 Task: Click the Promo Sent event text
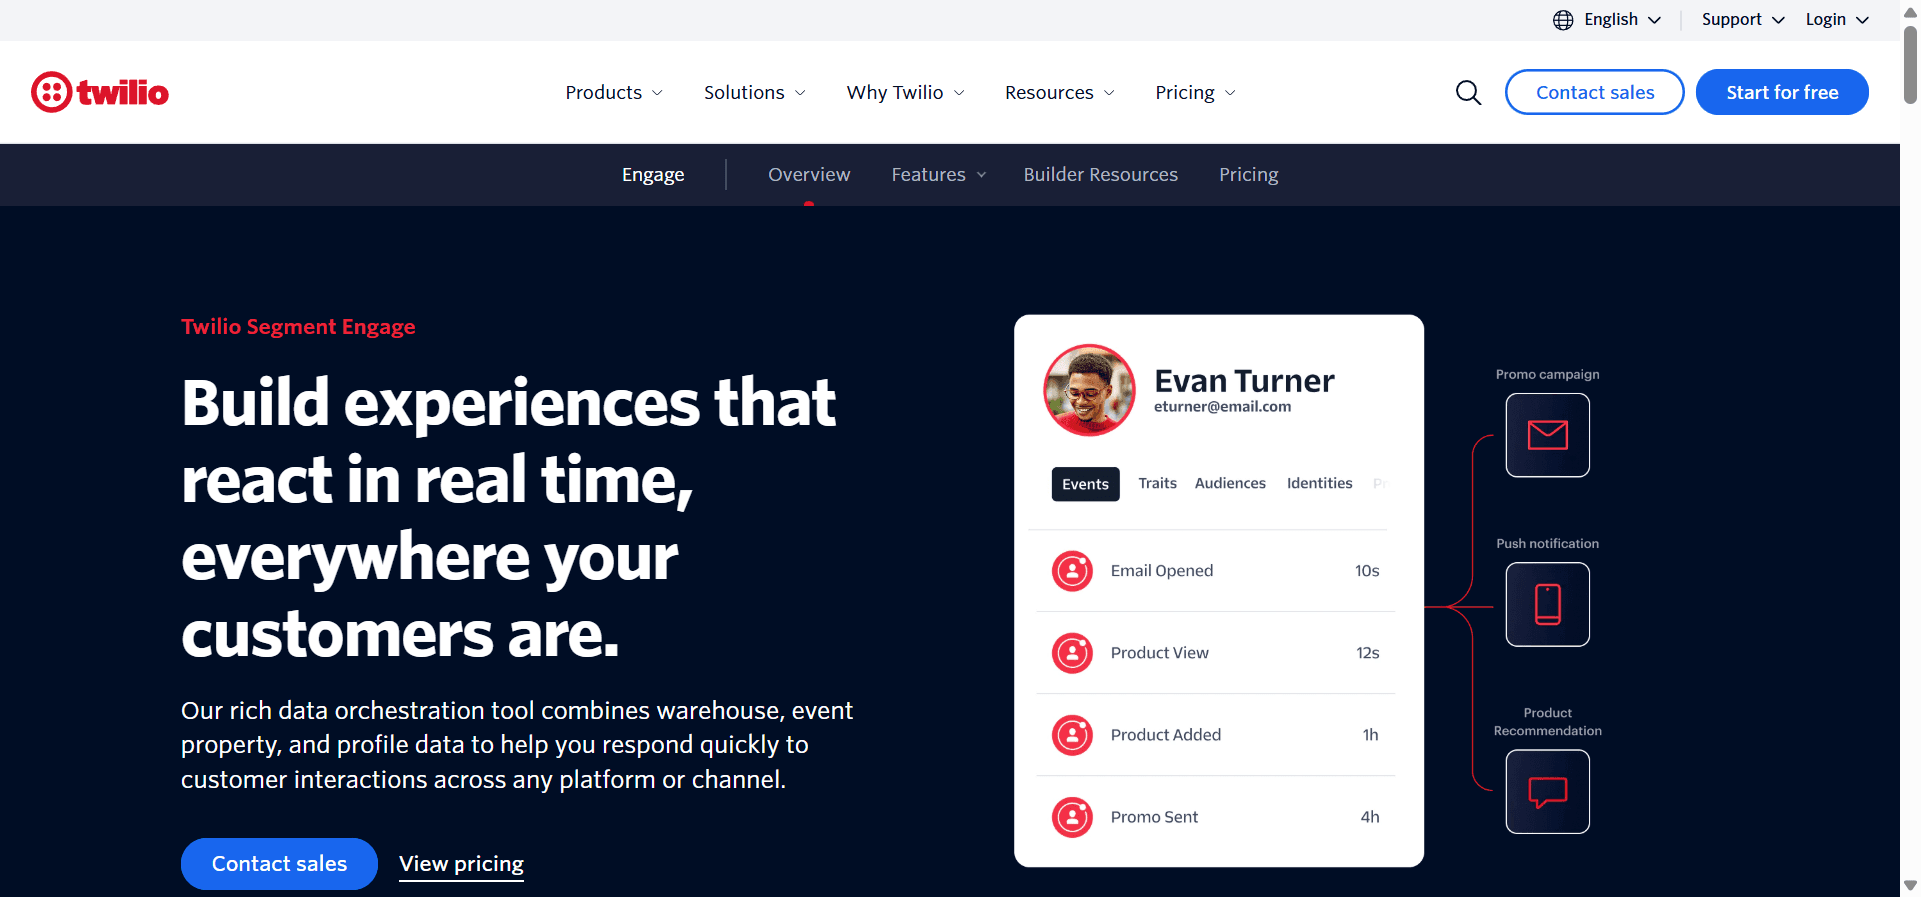pyautogui.click(x=1154, y=817)
